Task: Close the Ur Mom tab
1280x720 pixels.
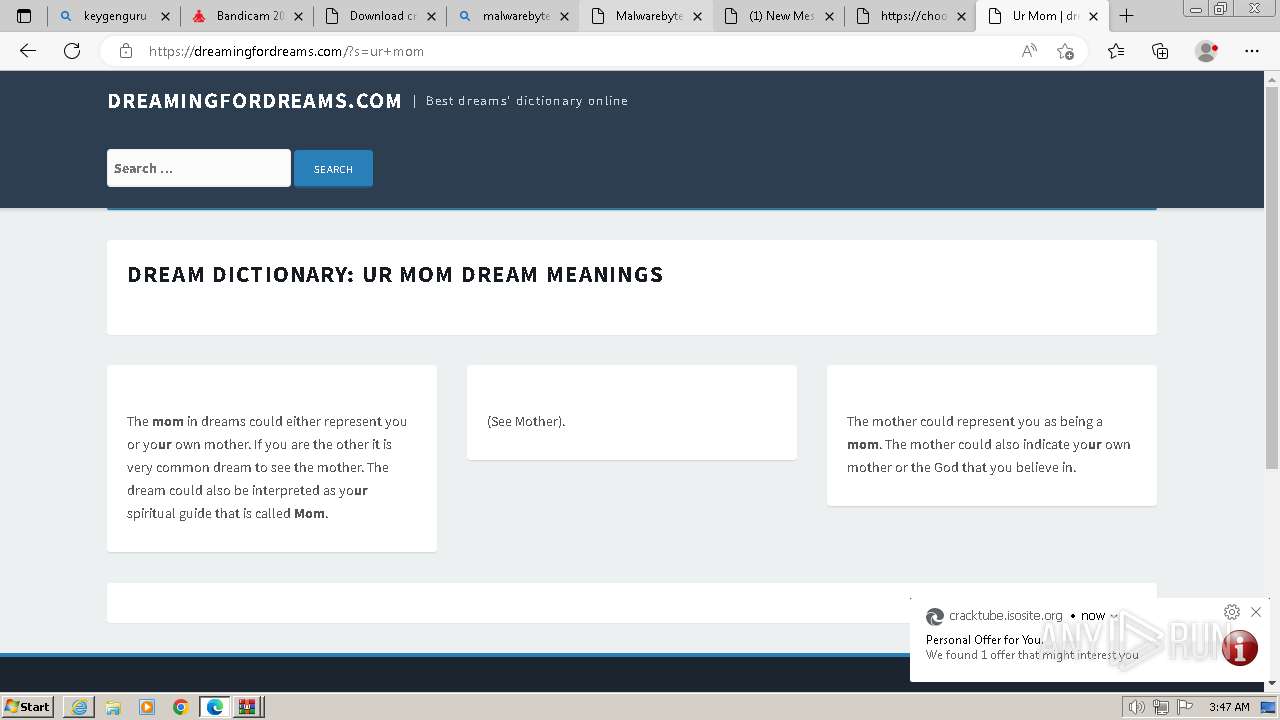Action: click(1093, 17)
